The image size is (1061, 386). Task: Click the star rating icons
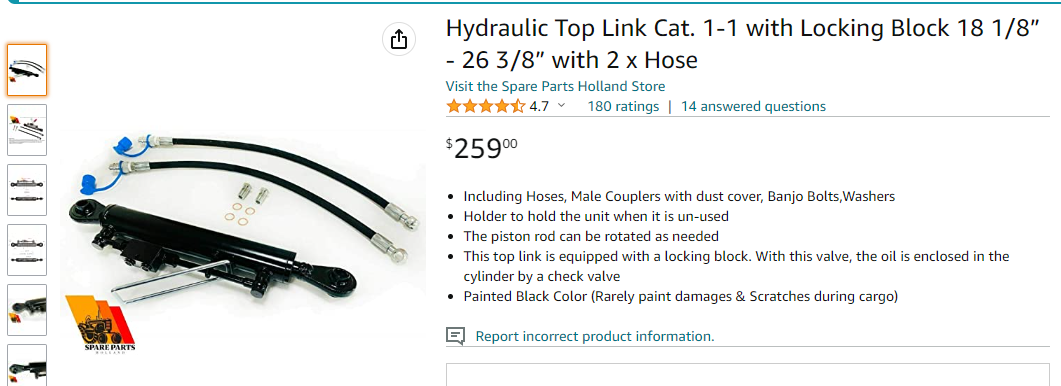tap(485, 106)
